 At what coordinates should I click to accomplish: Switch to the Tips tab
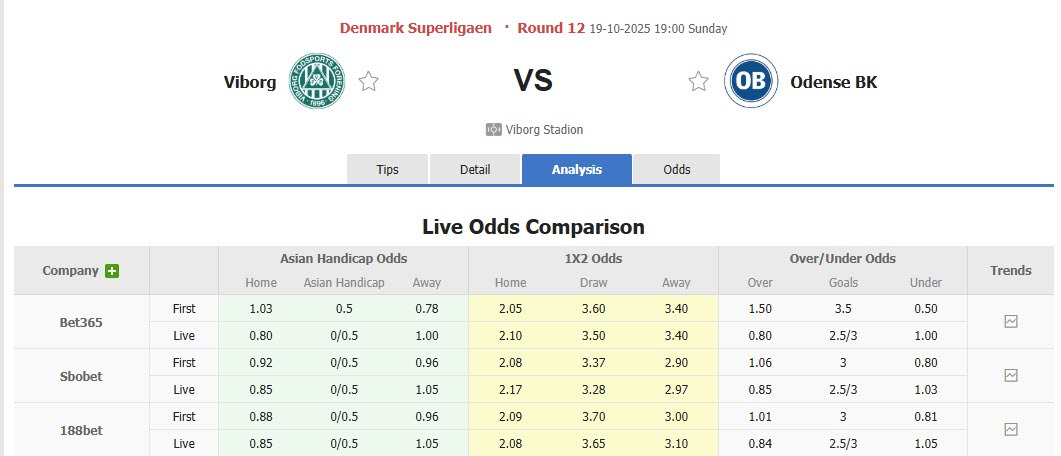click(387, 169)
